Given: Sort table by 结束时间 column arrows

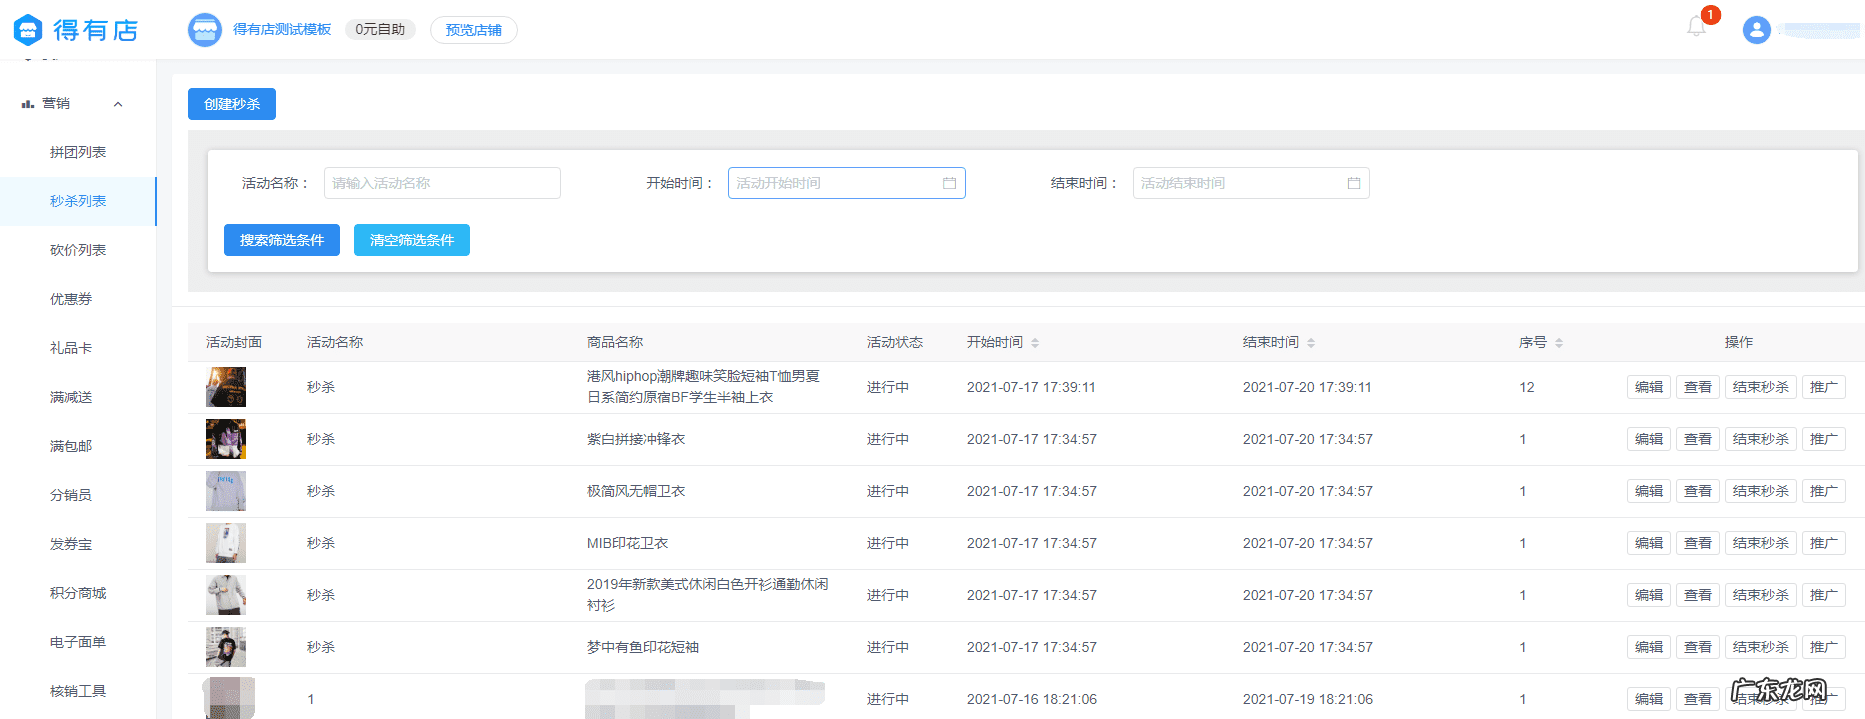Looking at the screenshot, I should coord(1311,343).
